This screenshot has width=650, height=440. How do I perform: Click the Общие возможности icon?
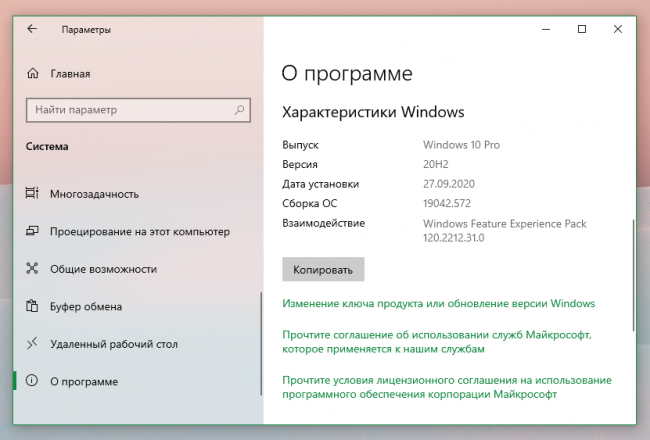32,268
